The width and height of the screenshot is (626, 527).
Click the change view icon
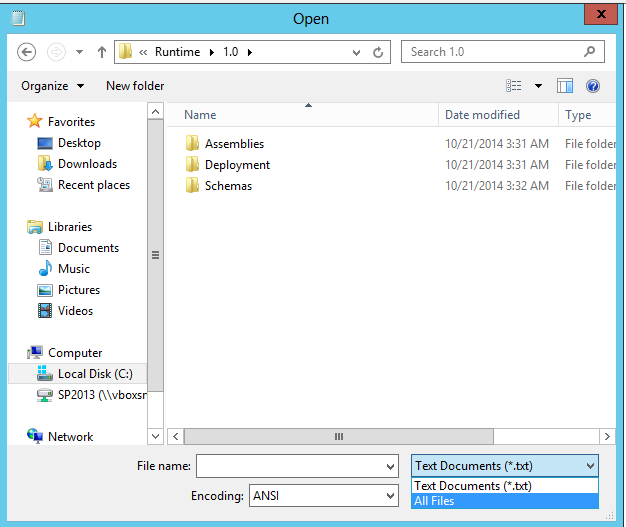coord(513,86)
